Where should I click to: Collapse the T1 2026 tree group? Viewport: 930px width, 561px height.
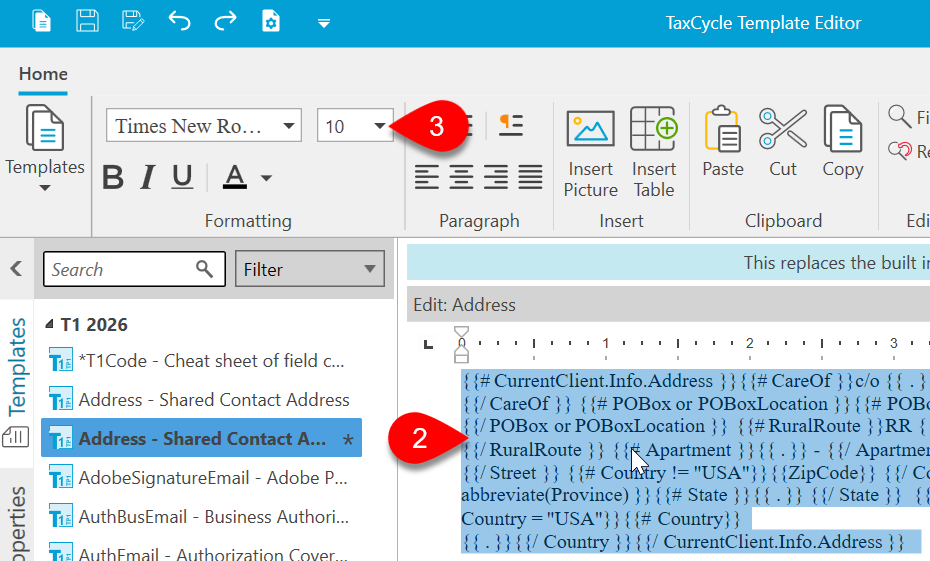49,324
